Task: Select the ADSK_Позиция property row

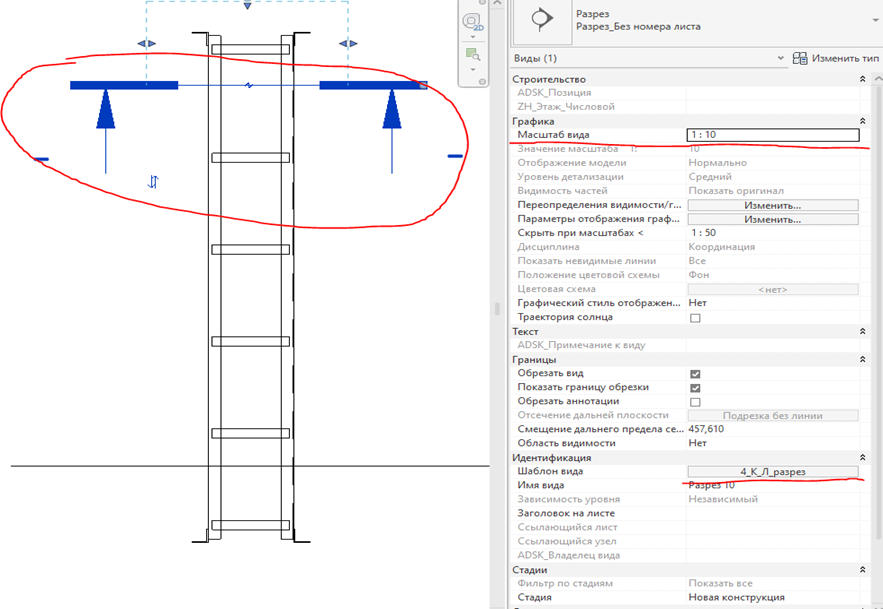Action: pos(686,93)
